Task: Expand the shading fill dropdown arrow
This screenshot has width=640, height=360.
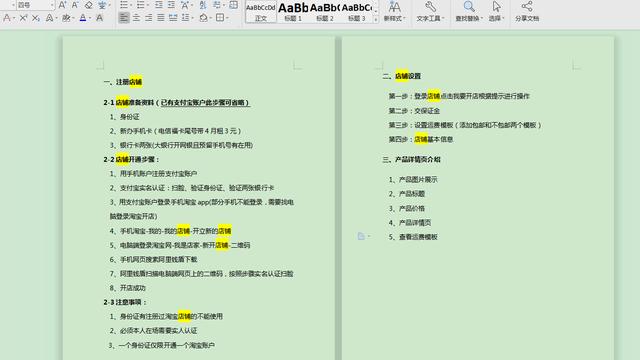Action: pyautogui.click(x=210, y=18)
